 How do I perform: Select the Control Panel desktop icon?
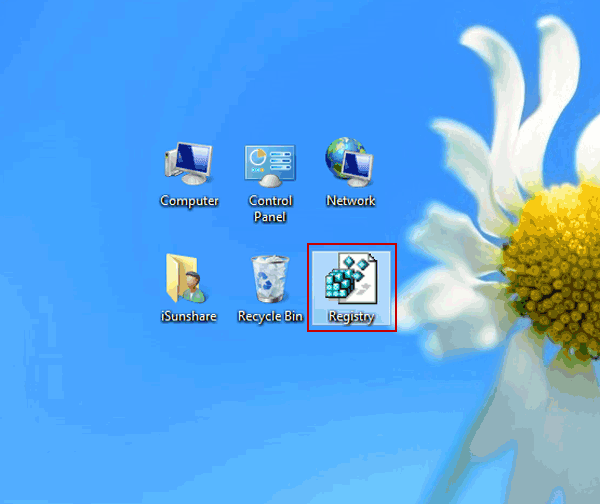[x=270, y=165]
